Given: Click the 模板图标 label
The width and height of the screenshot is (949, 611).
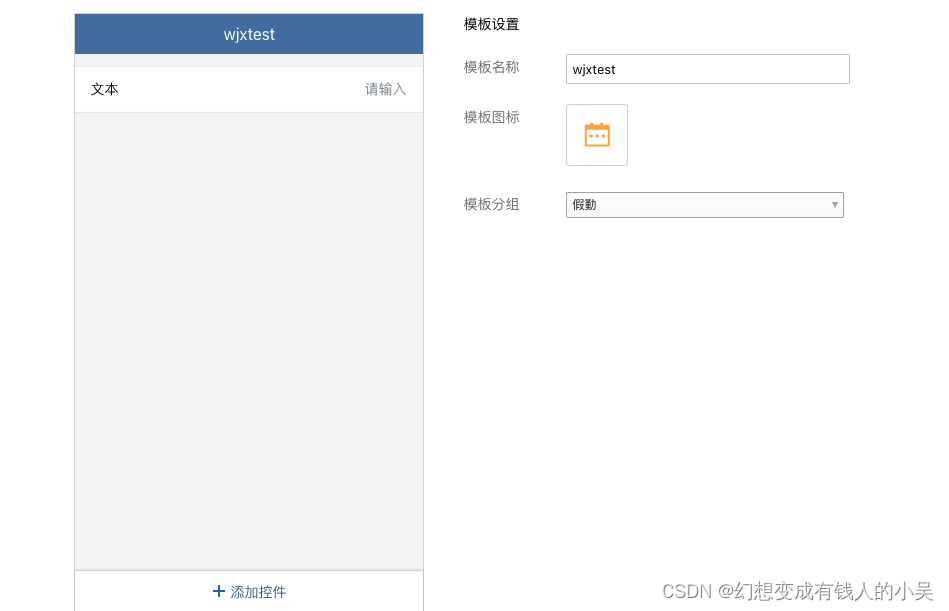Looking at the screenshot, I should pos(491,117).
